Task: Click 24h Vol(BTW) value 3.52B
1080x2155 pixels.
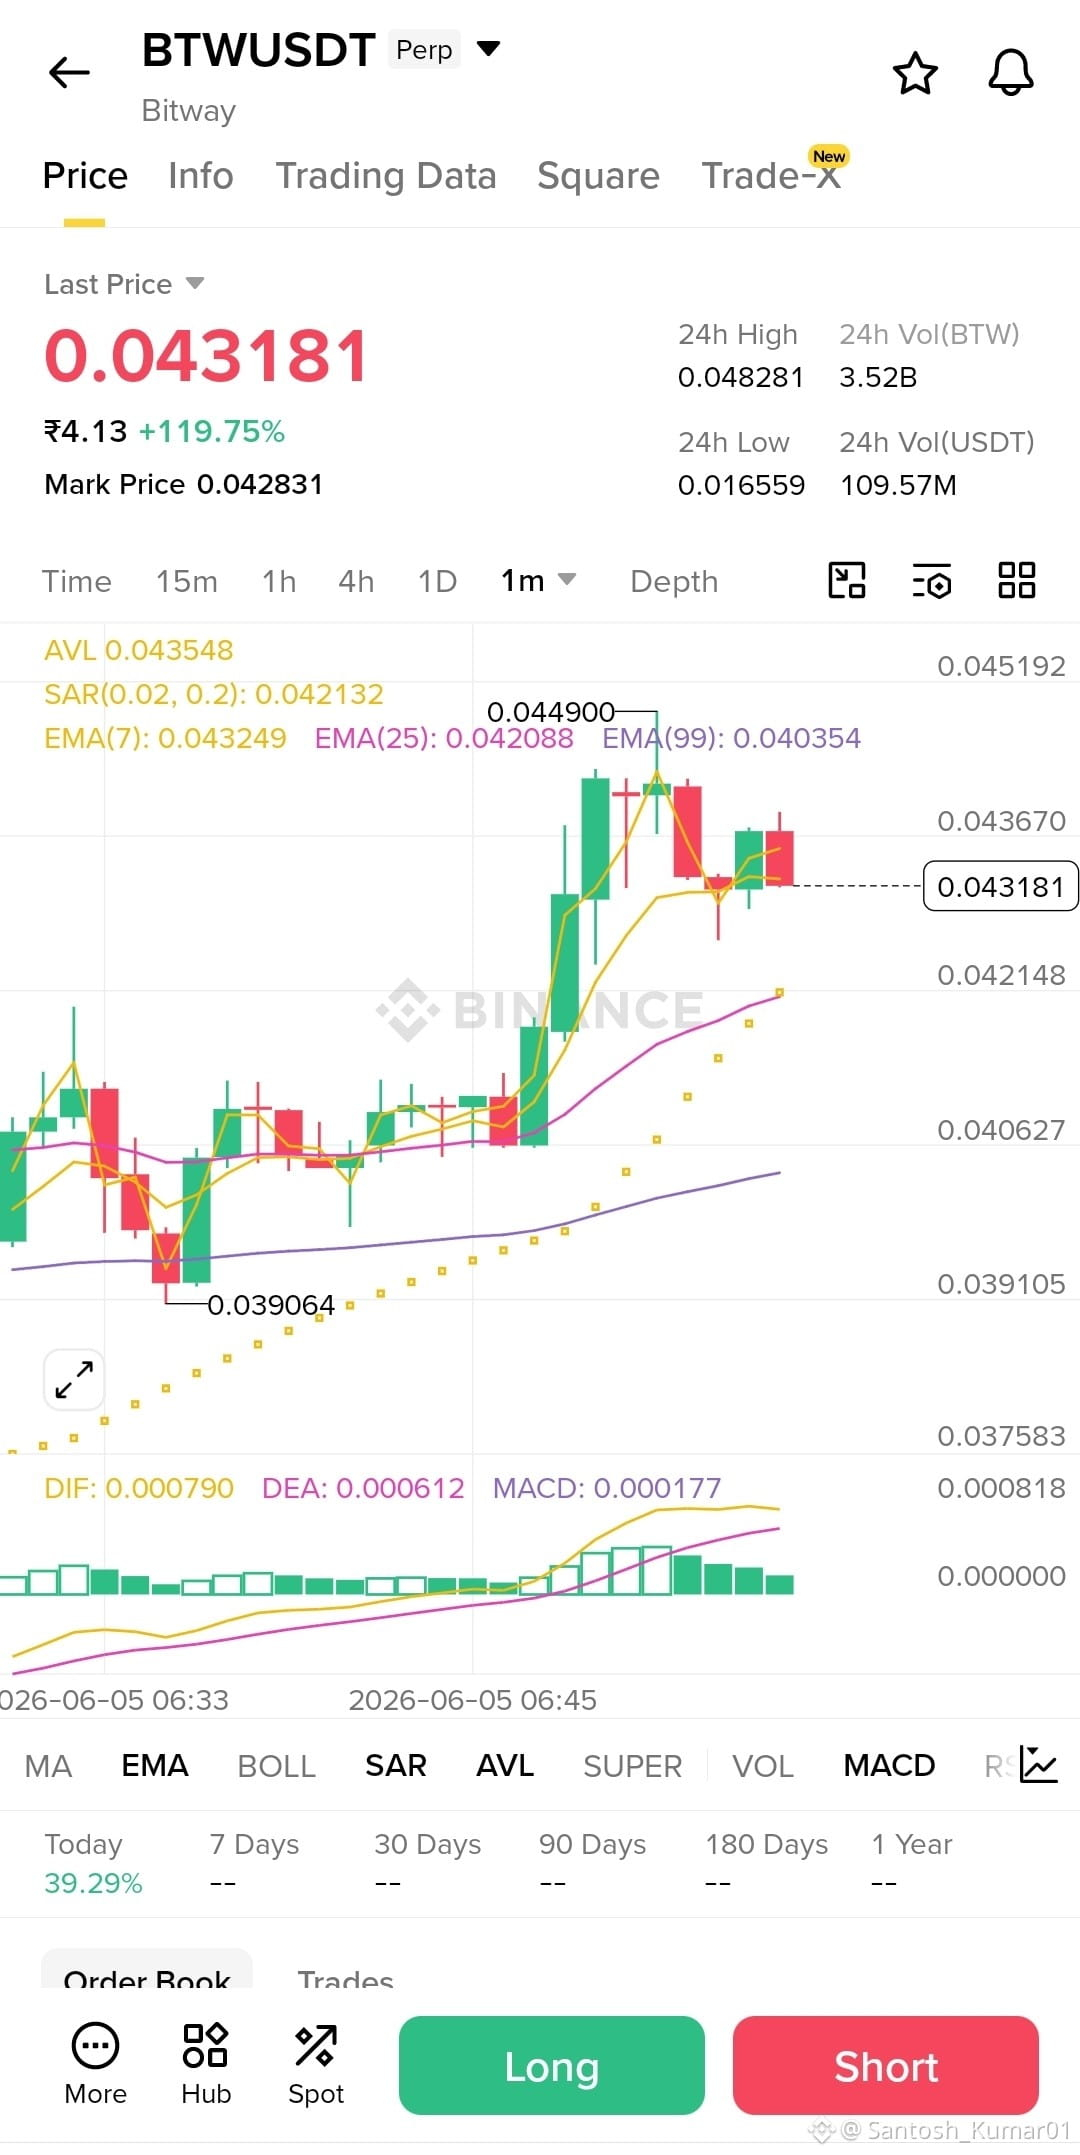Action: pyautogui.click(x=877, y=377)
